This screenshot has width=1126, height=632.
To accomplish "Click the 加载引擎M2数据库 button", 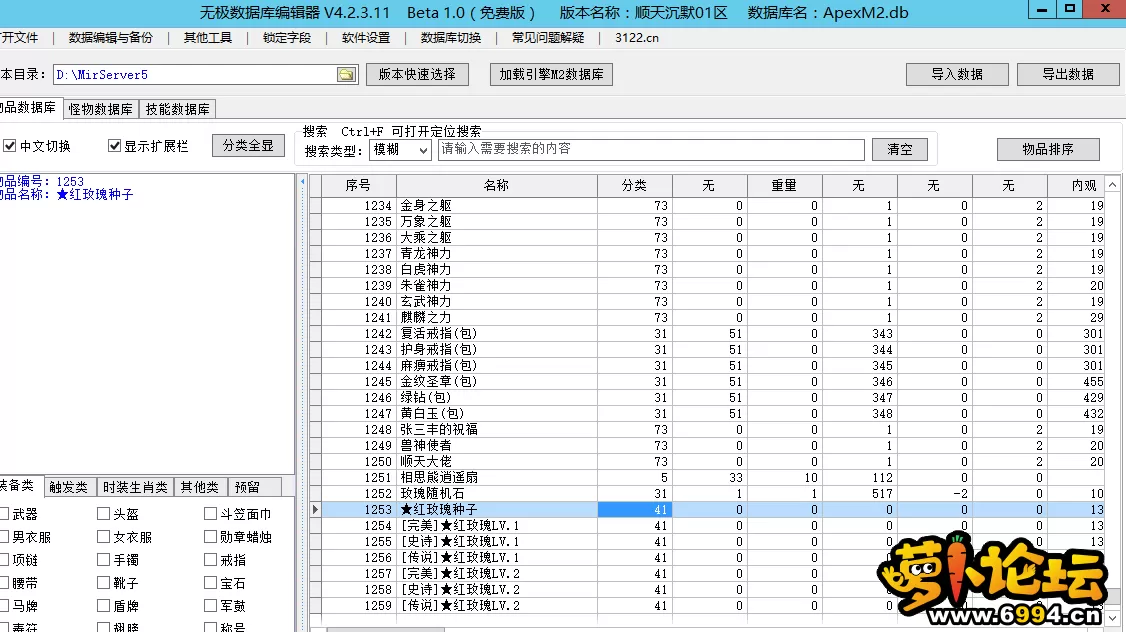I will (x=552, y=75).
